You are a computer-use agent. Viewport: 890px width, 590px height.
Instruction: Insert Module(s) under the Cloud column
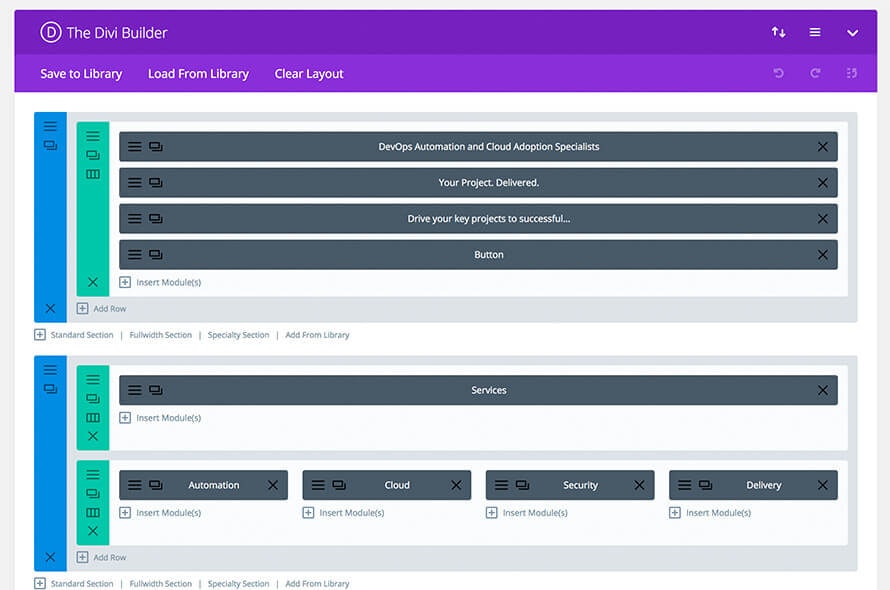343,513
